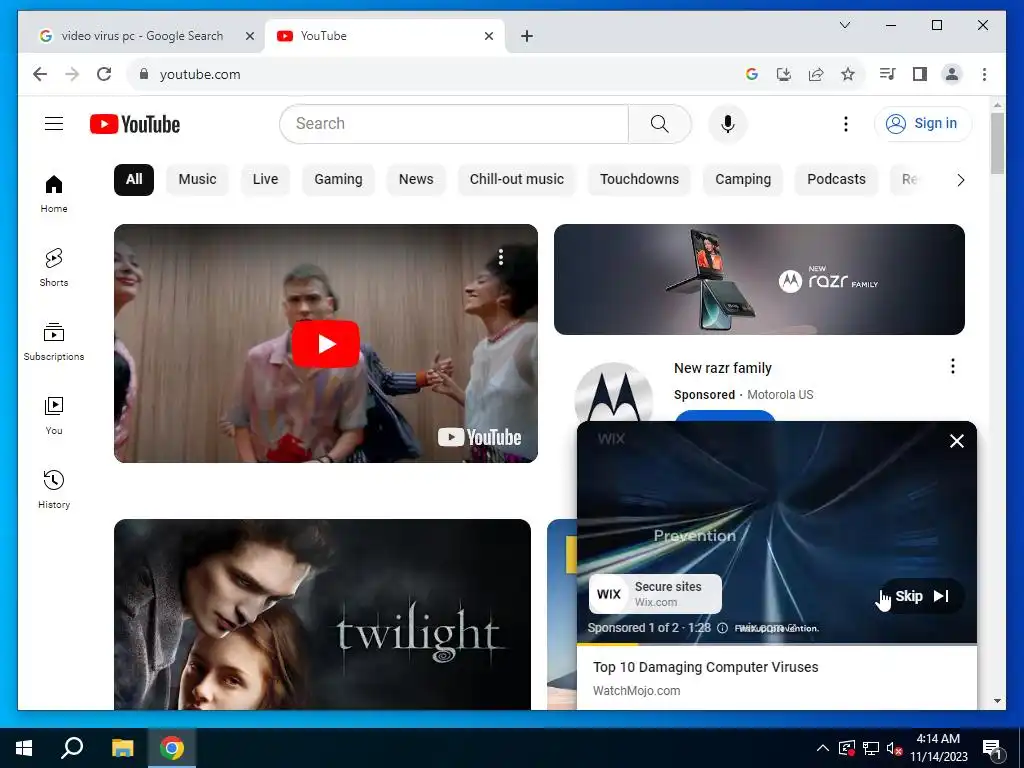Image resolution: width=1024 pixels, height=768 pixels.
Task: Filter by the News chip
Action: 416,180
